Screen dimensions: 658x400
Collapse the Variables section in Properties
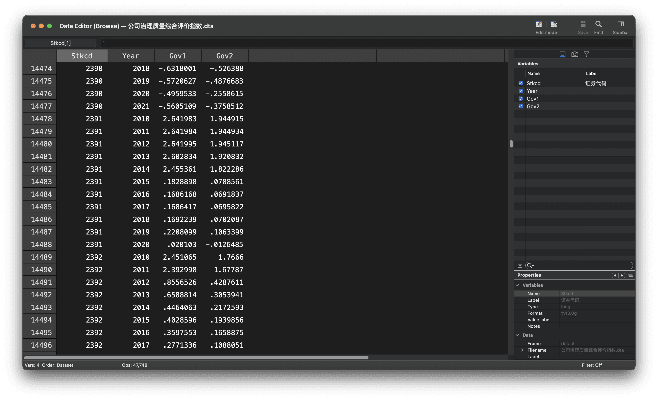click(518, 285)
